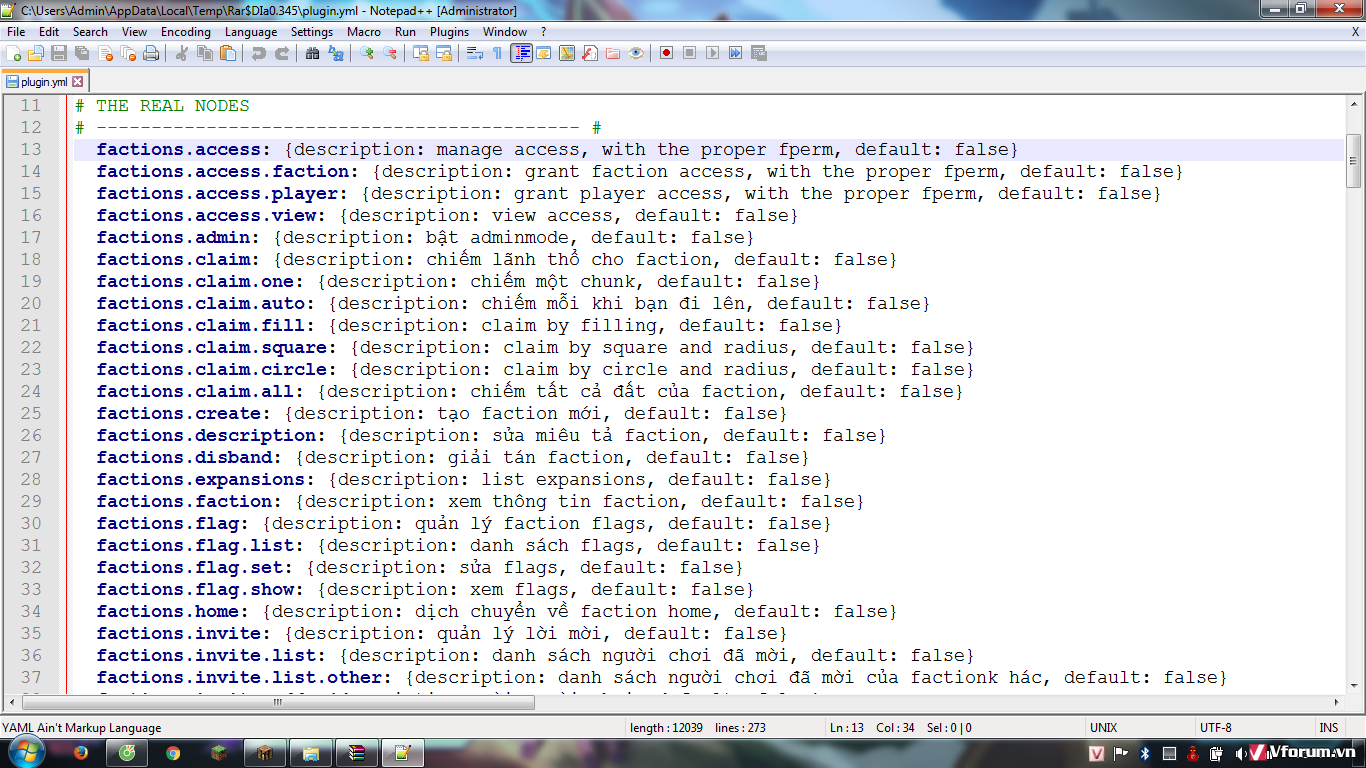This screenshot has height=768, width=1366.
Task: Open the Plugins menu
Action: point(450,32)
